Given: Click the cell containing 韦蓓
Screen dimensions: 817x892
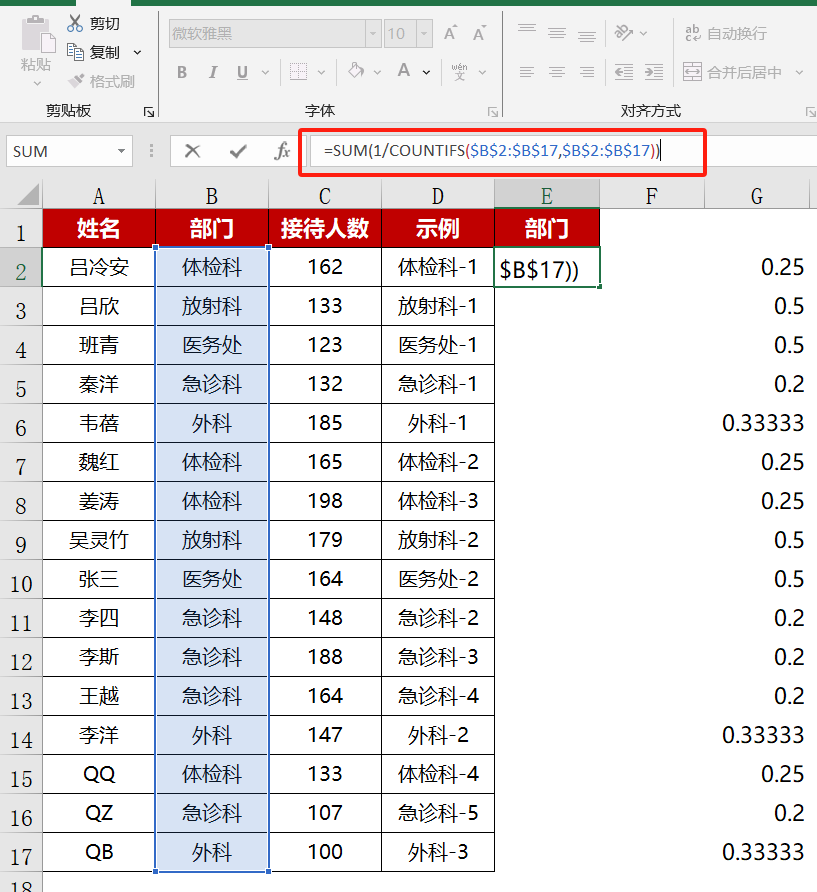Looking at the screenshot, I should 98,423.
